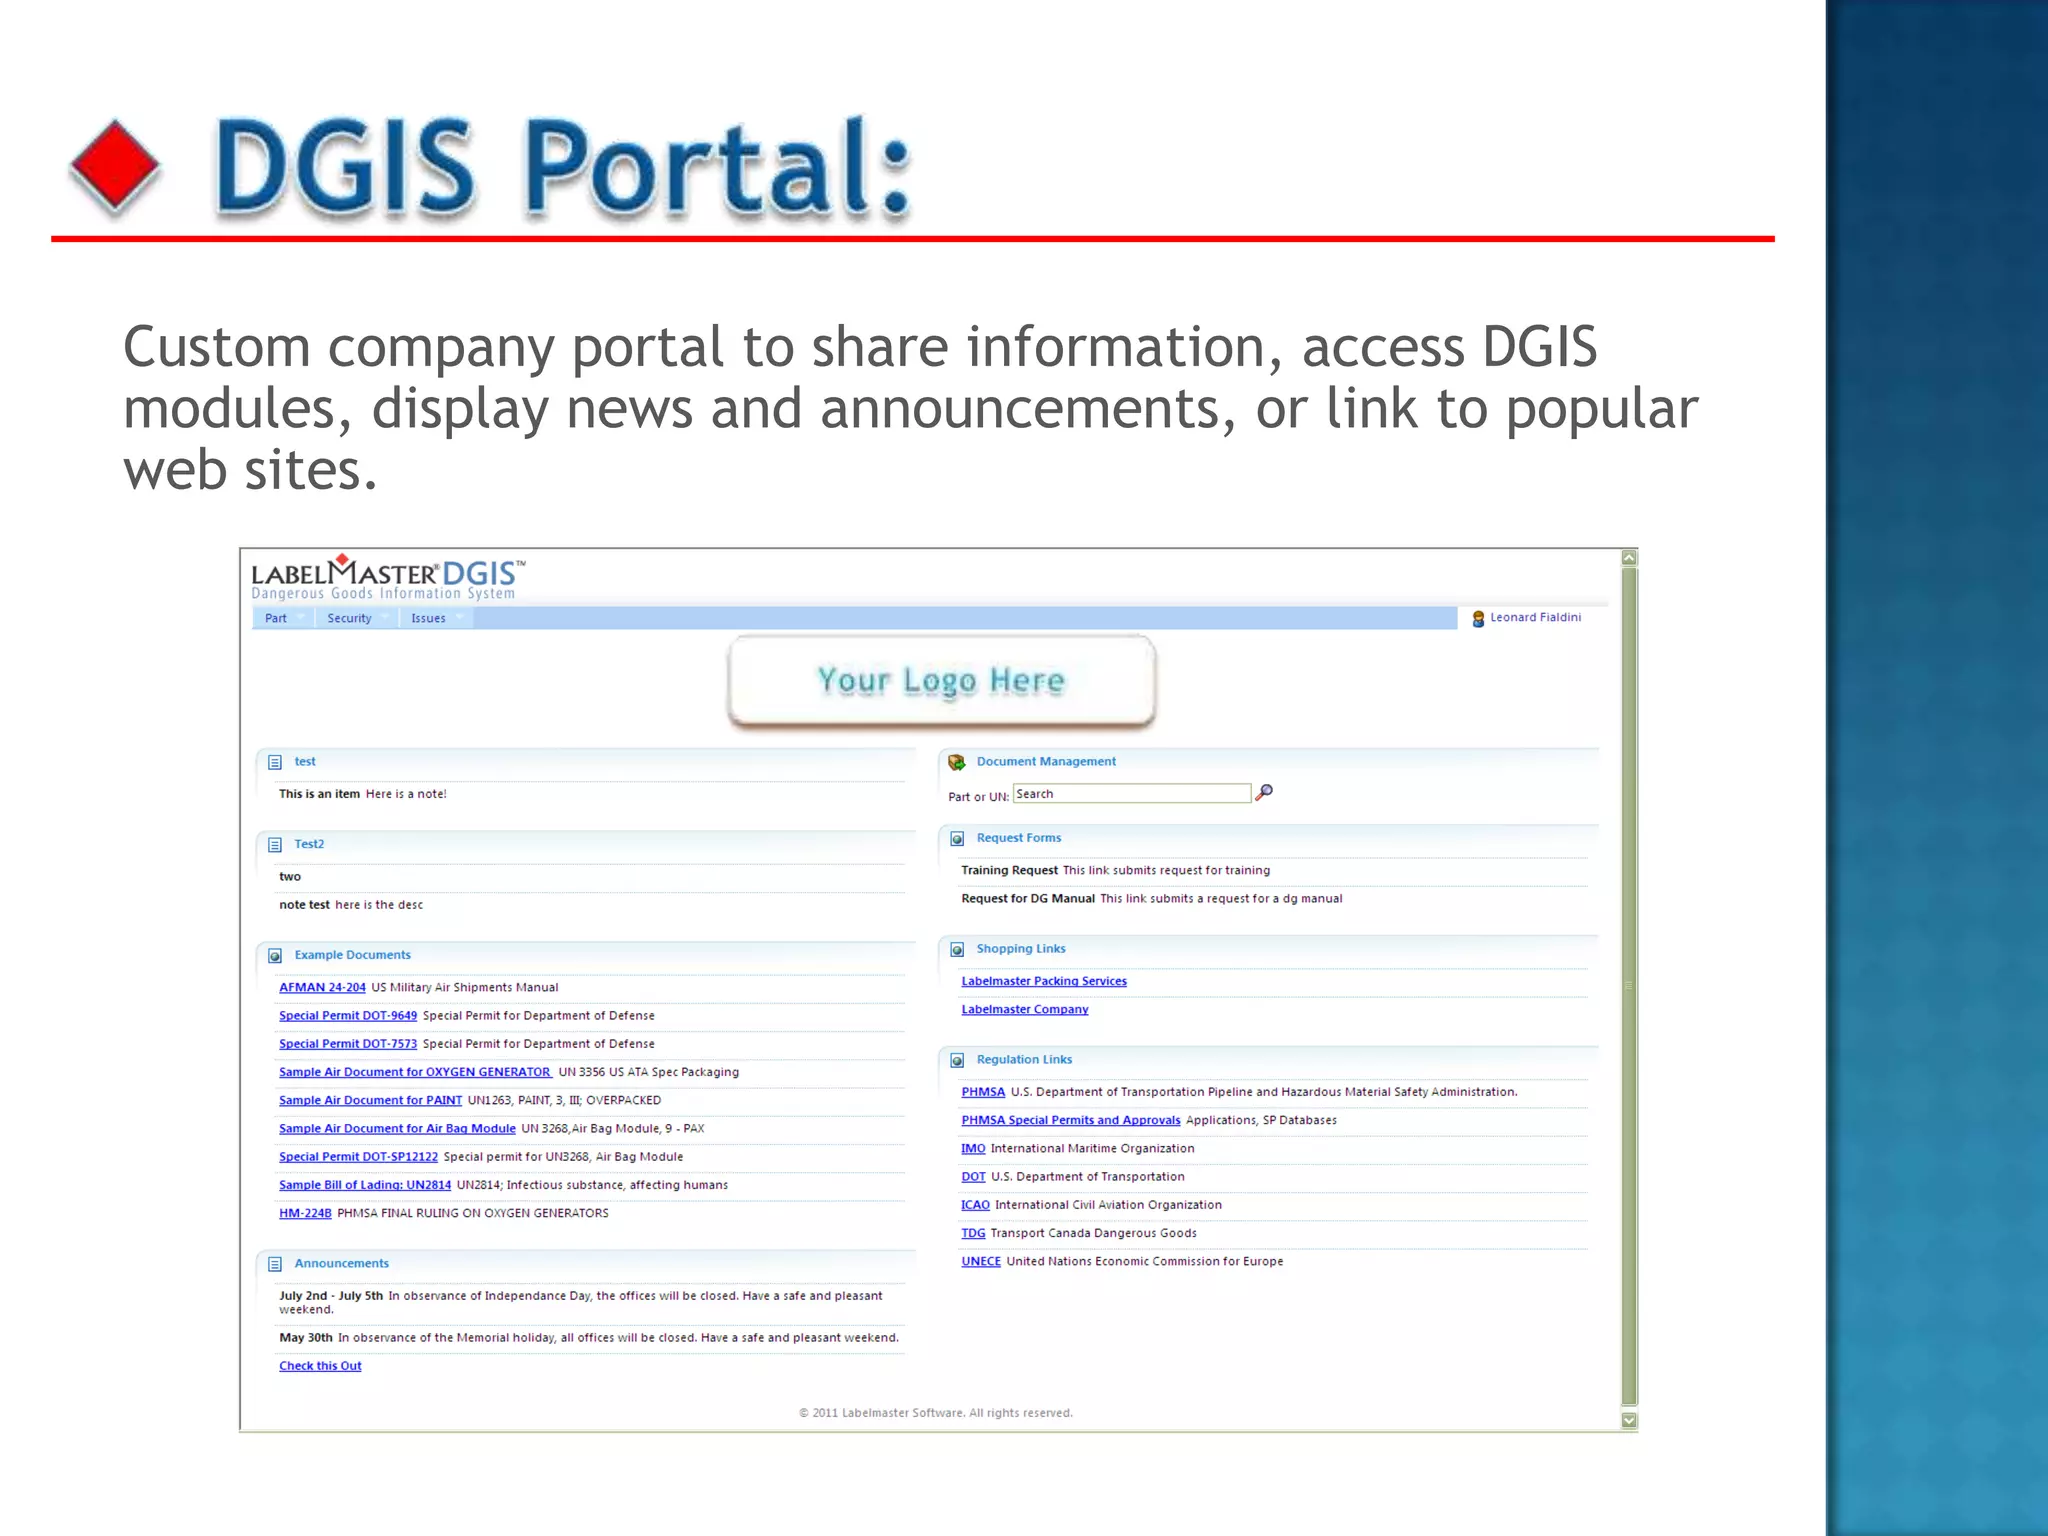Click the test panel note icon
This screenshot has height=1536, width=2048.
(x=275, y=762)
